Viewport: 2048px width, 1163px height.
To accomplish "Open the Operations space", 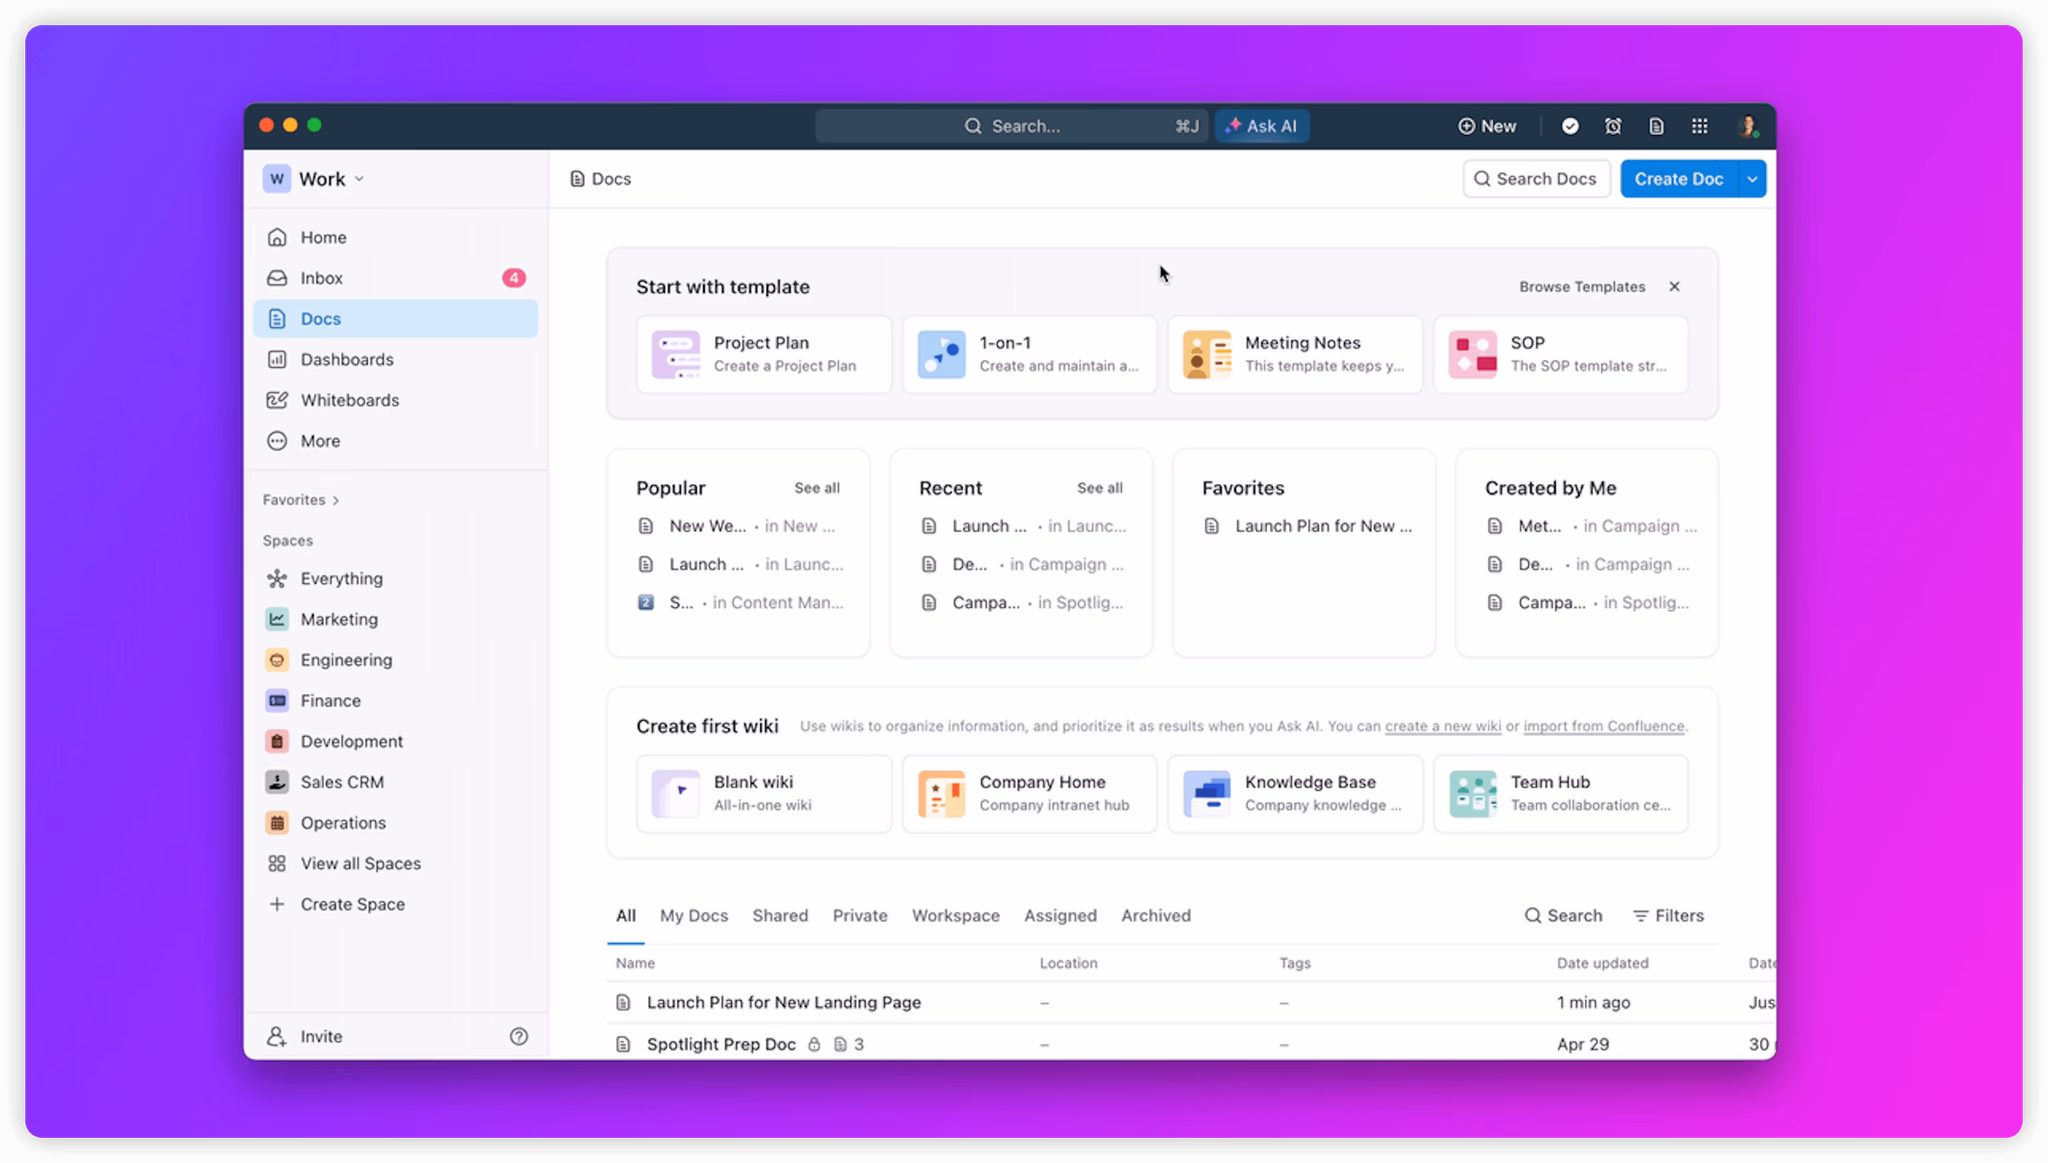I will click(x=395, y=823).
